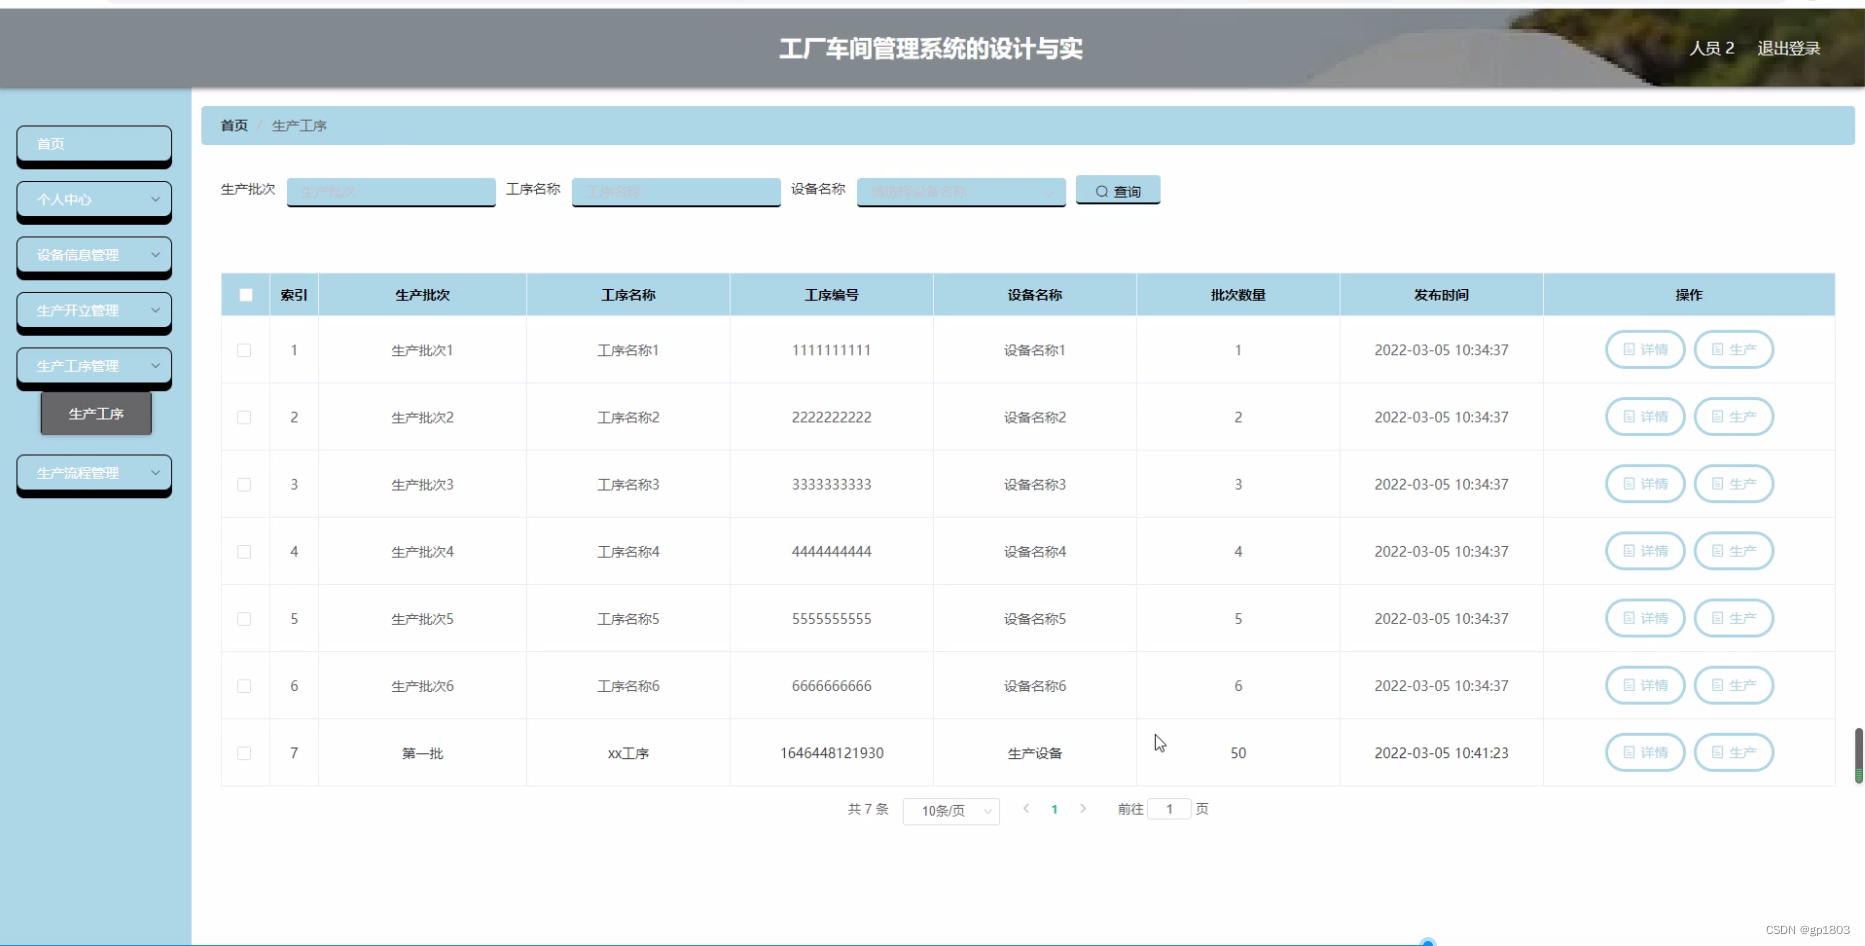This screenshot has height=946, width=1865.
Task: Navigate to 首页 via breadcrumb
Action: coord(234,125)
